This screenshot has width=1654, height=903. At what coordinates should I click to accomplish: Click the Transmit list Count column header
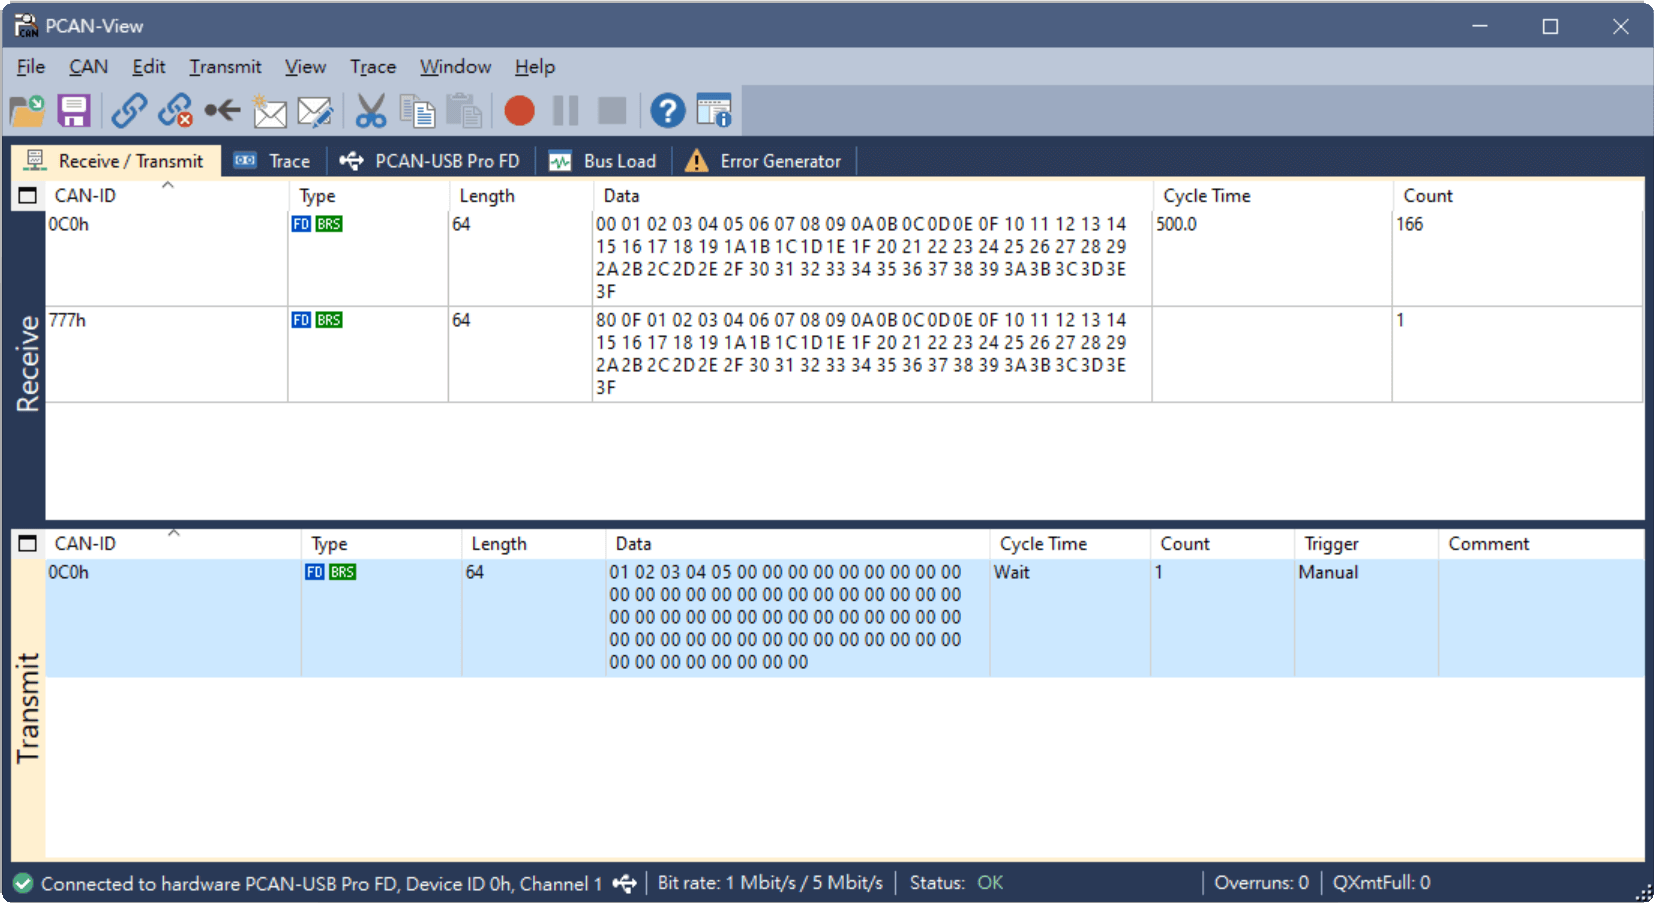point(1221,543)
